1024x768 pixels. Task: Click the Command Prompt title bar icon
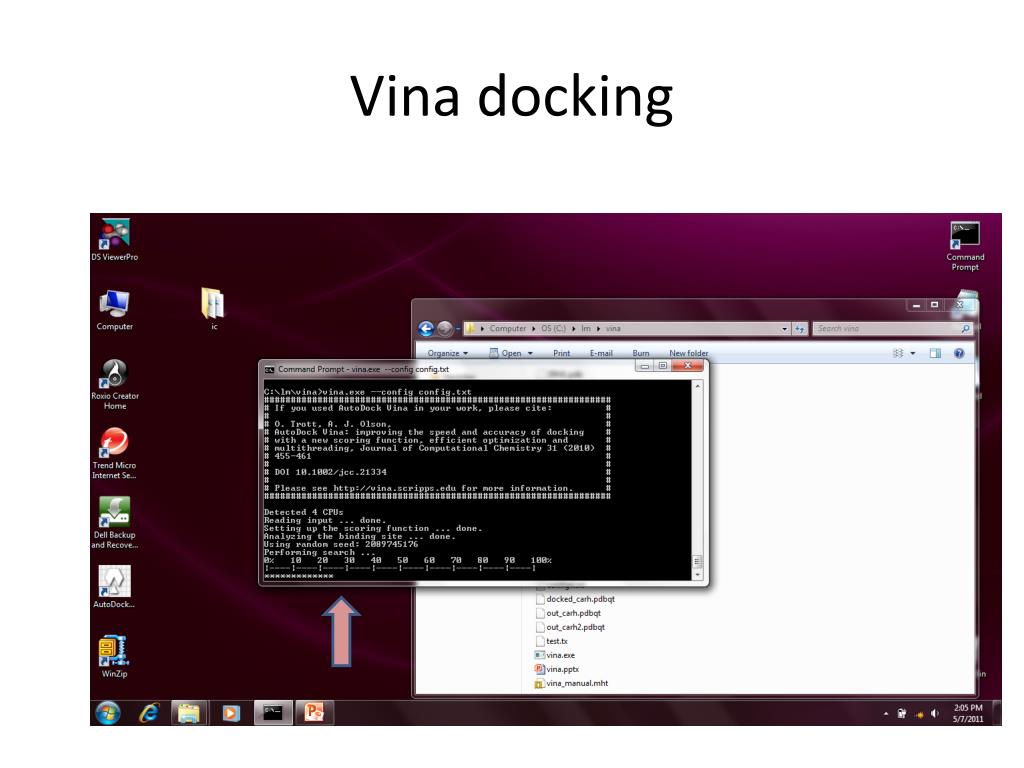268,370
